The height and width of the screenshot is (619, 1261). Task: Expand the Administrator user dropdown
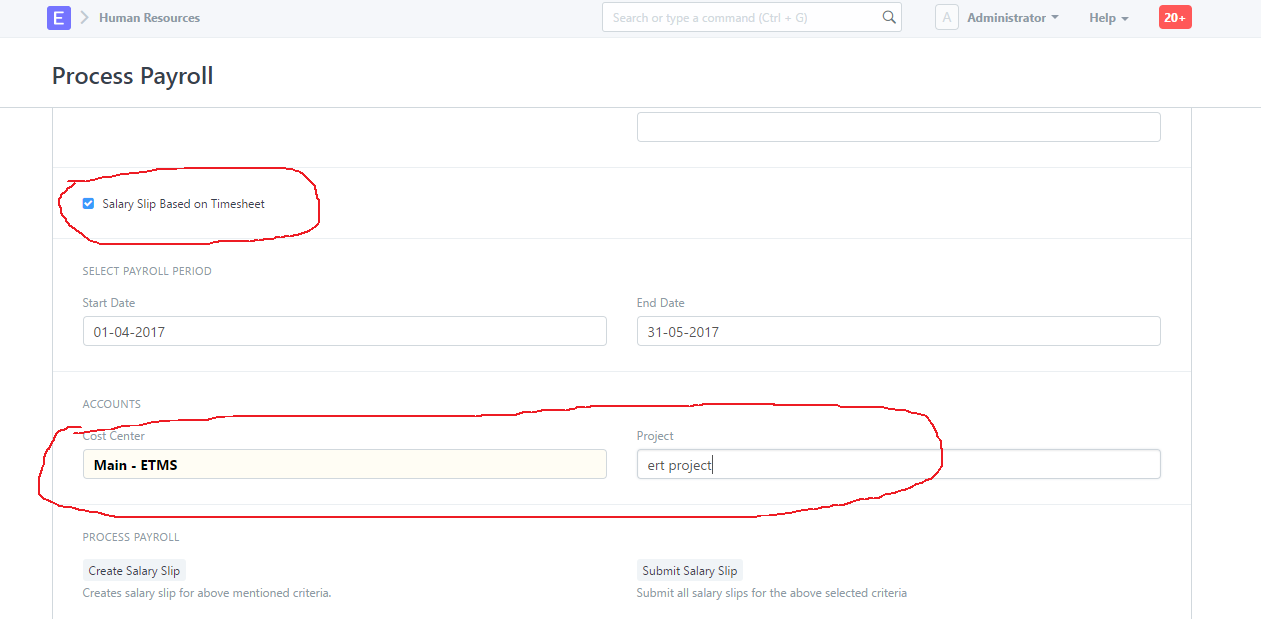[1012, 18]
